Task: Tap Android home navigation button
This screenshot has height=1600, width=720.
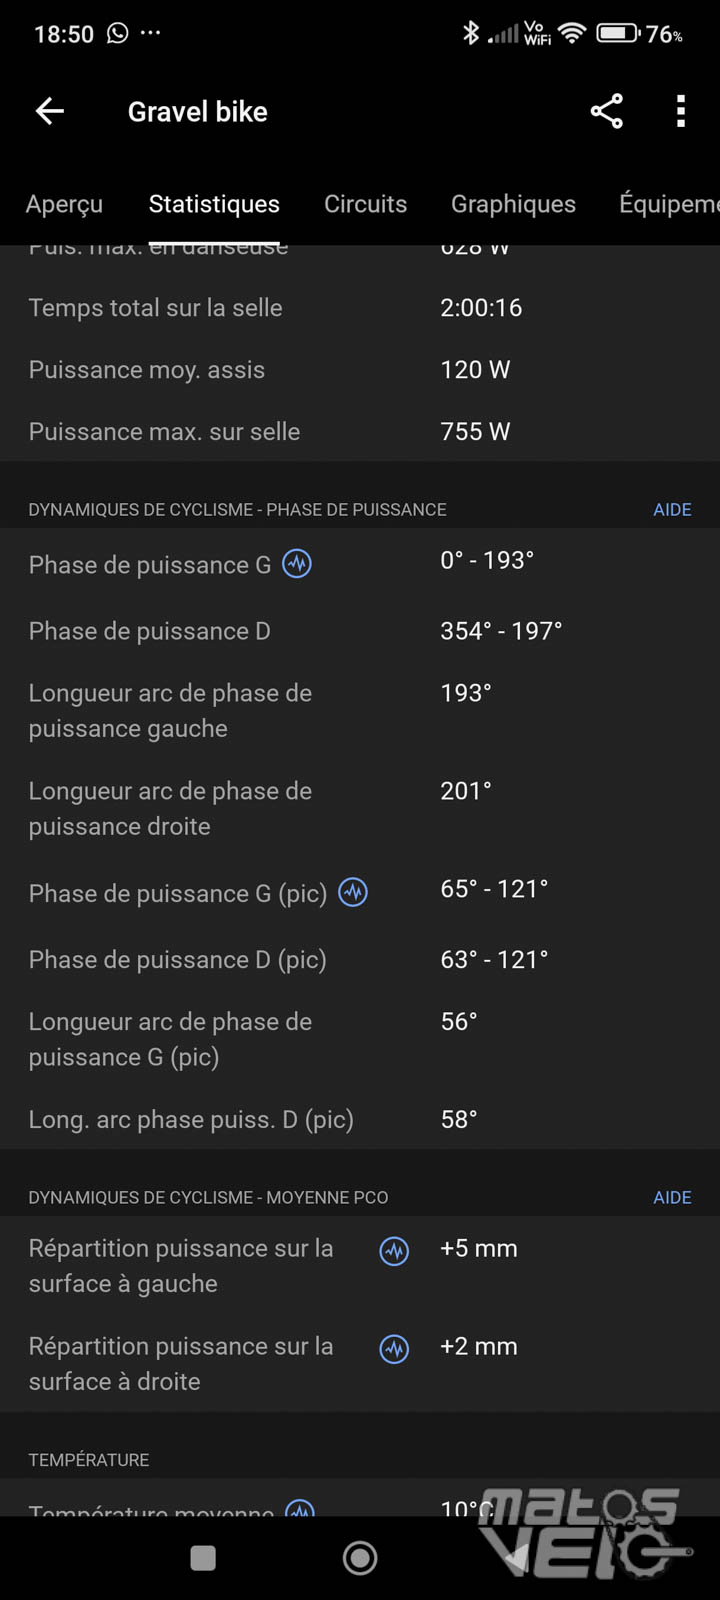Action: click(x=360, y=1557)
